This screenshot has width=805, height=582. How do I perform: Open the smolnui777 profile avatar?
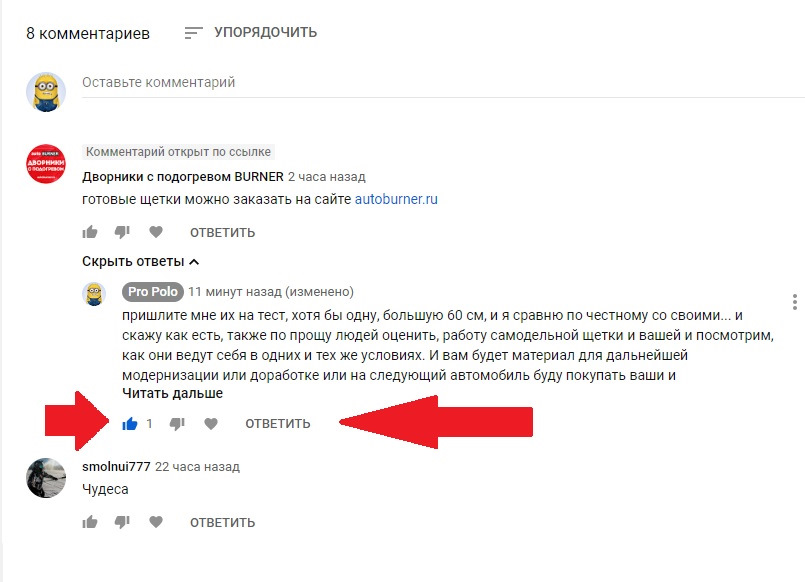[x=46, y=478]
